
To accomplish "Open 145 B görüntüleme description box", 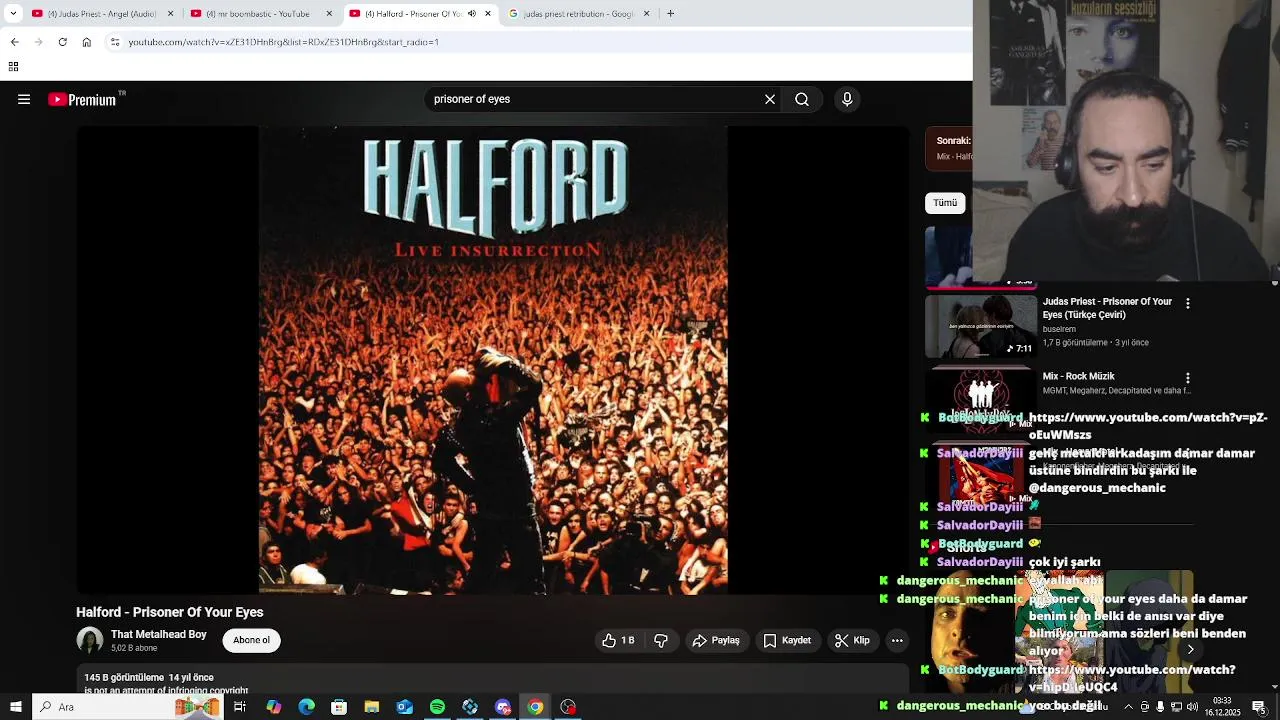I will [493, 680].
